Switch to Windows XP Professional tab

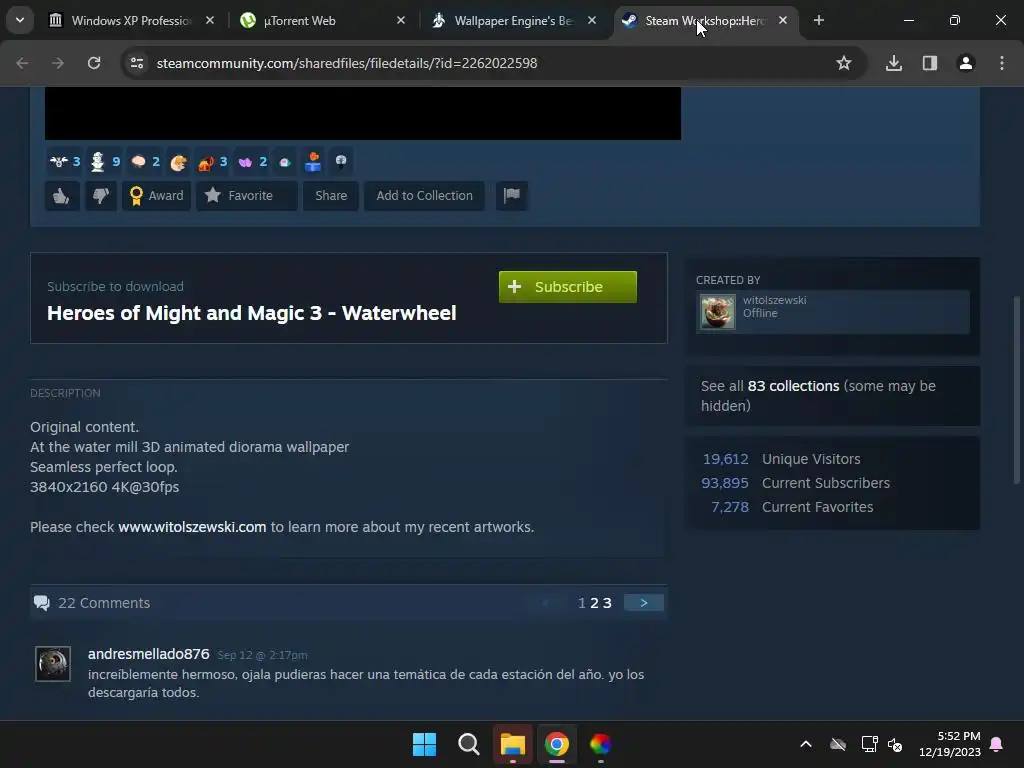[131, 21]
